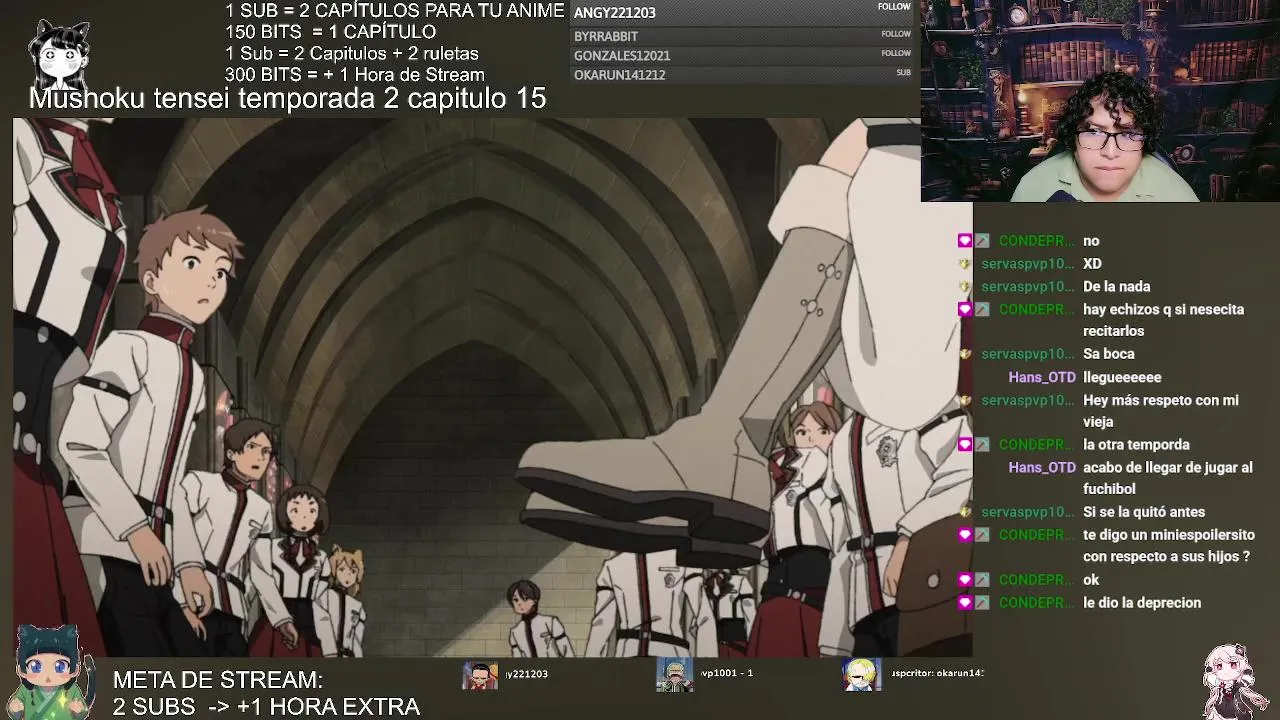Viewport: 1280px width, 720px height.
Task: Click the 'suscritor: okarun14' label in the bottom bar
Action: click(938, 673)
